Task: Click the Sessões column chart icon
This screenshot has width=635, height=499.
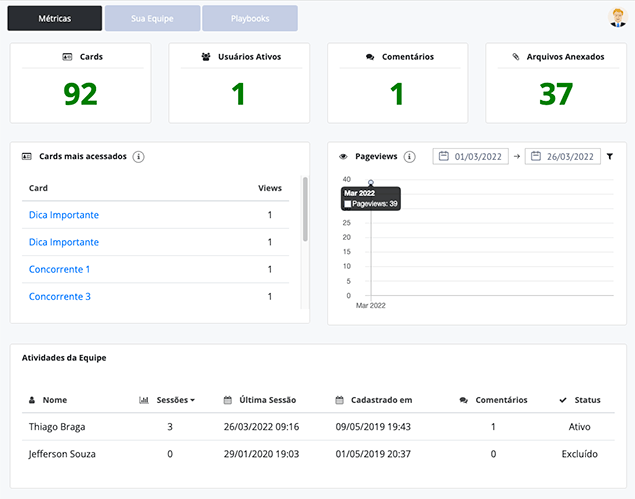Action: 144,400
